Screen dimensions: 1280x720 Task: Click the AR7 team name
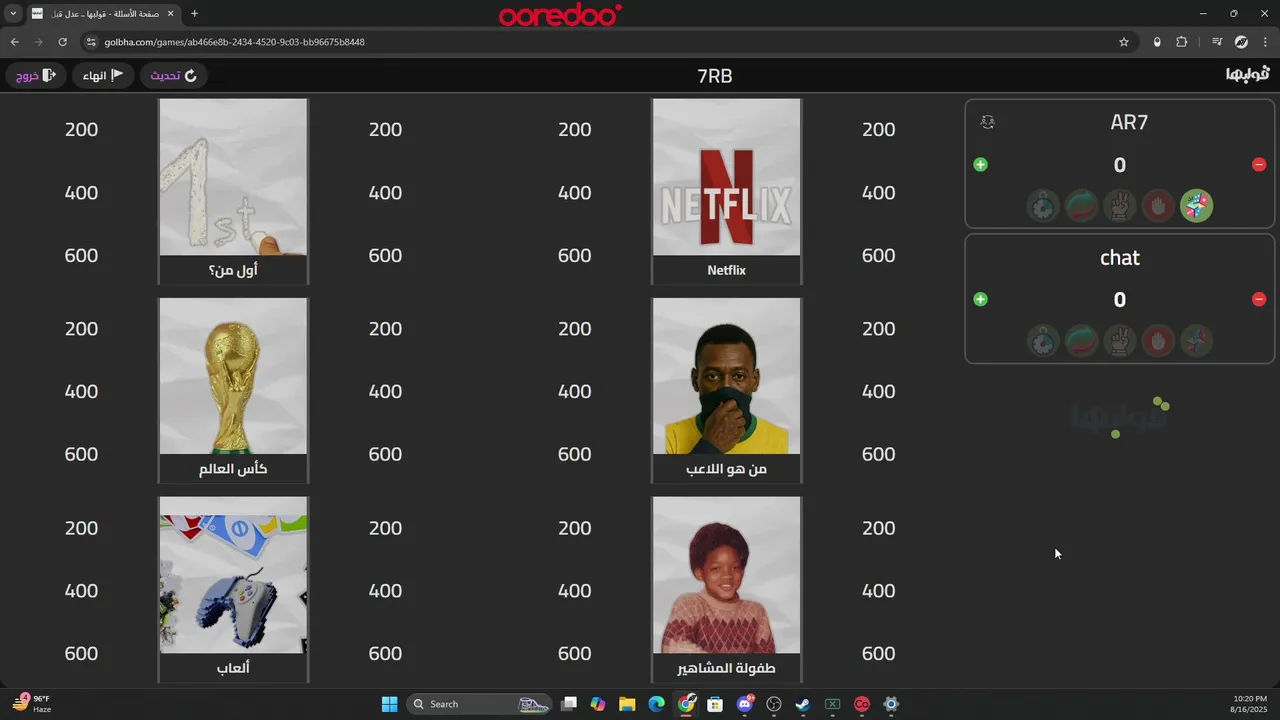(1129, 122)
